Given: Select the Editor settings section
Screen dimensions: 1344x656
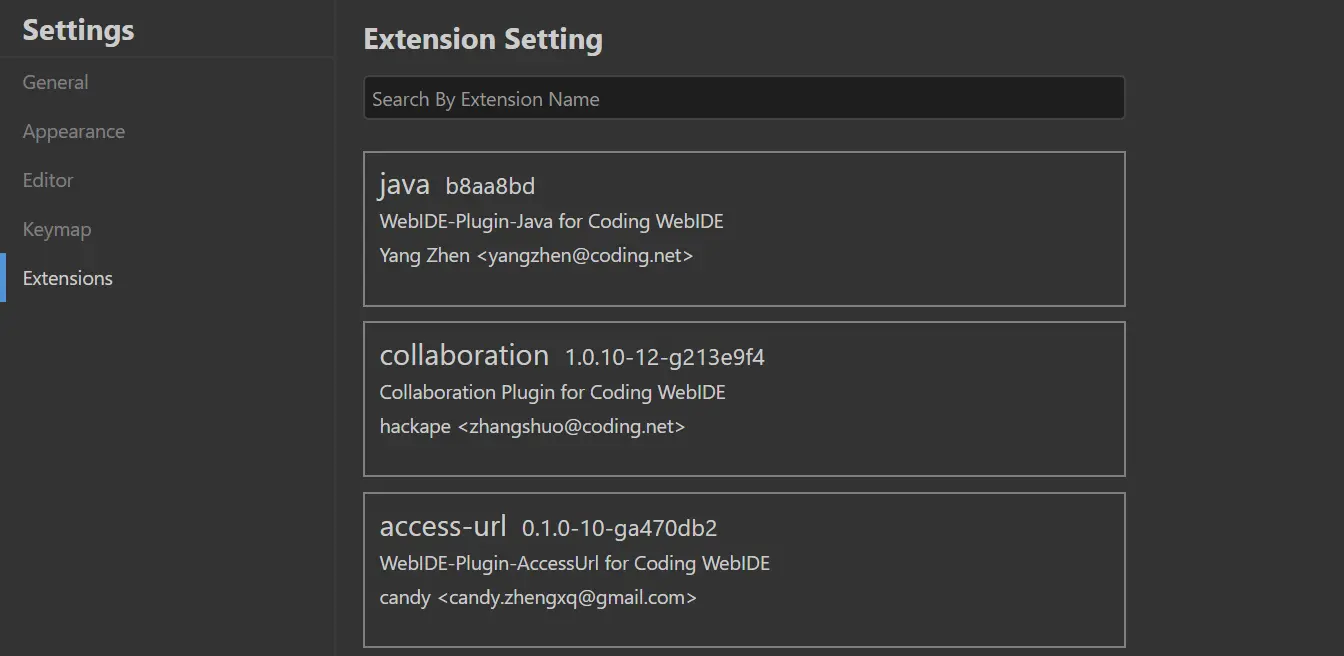Looking at the screenshot, I should click(47, 180).
